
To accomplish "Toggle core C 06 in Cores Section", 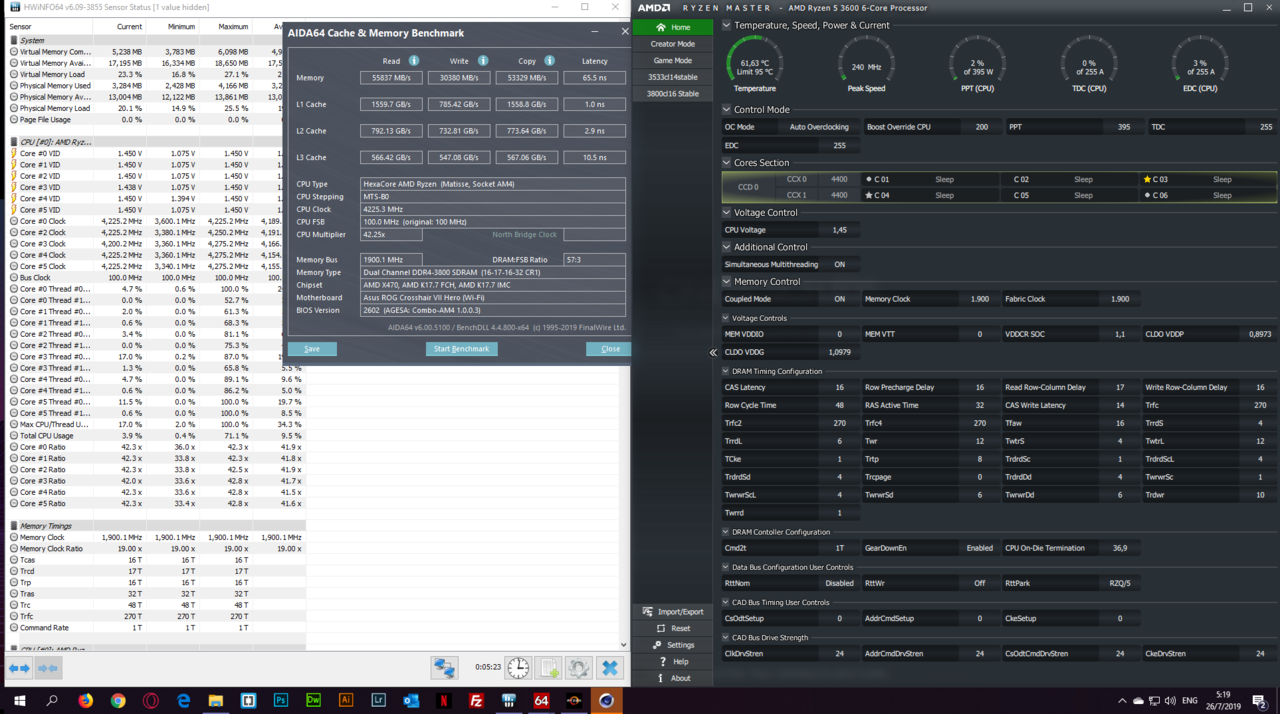I will point(1207,195).
